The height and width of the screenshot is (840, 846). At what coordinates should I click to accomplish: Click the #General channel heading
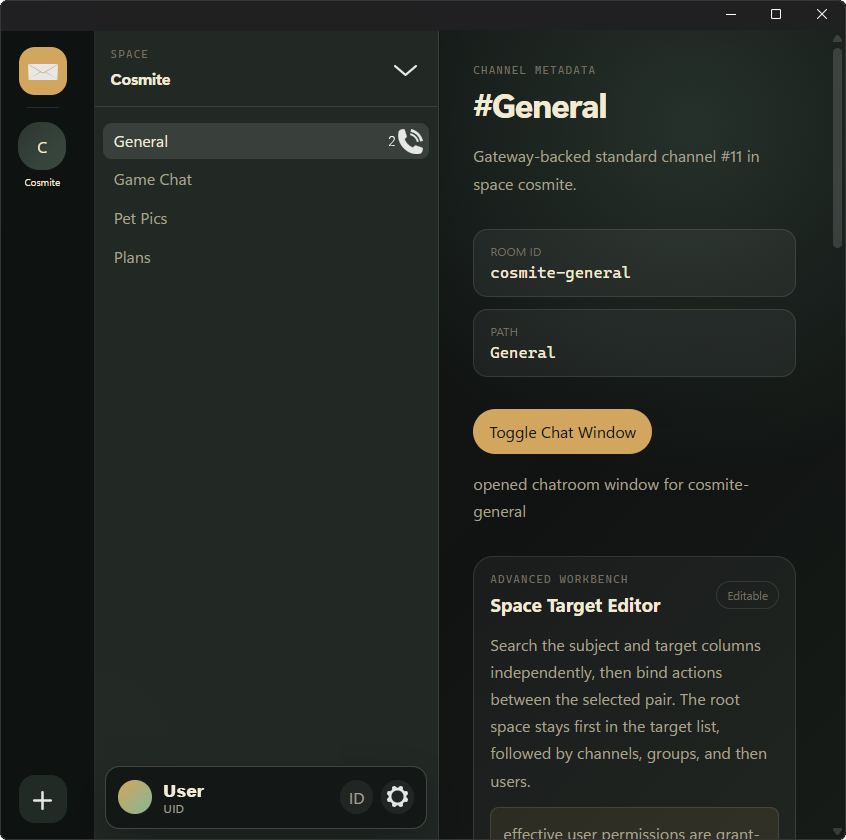click(x=540, y=106)
